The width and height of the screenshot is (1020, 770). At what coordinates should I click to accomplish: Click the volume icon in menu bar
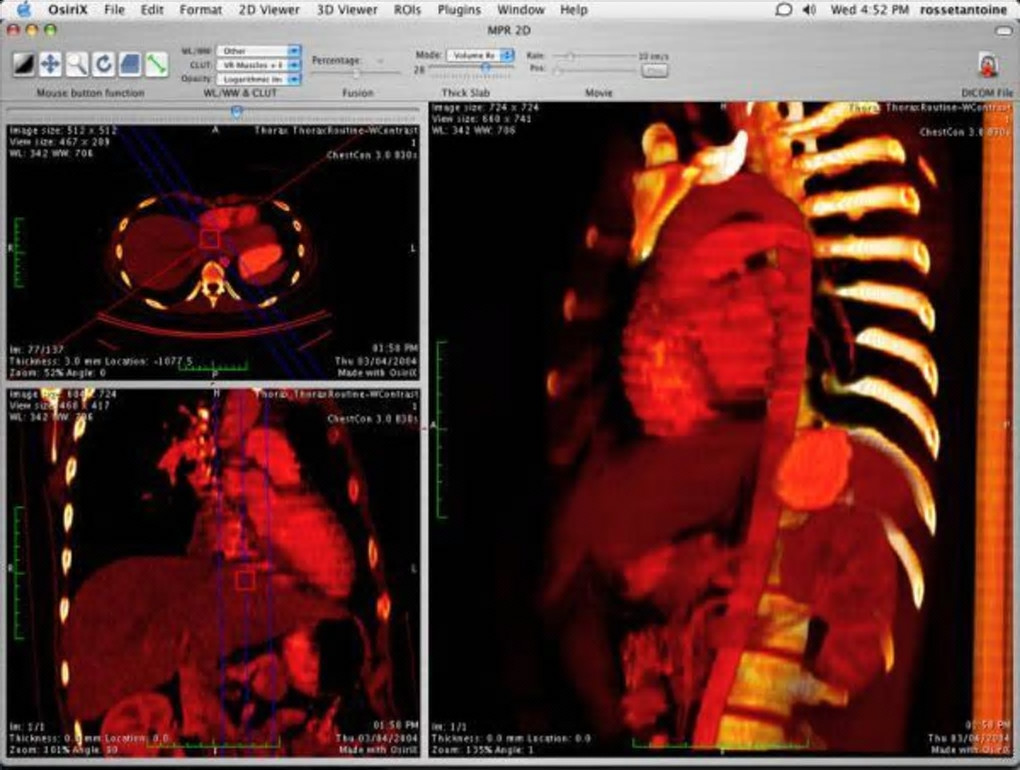tap(809, 10)
